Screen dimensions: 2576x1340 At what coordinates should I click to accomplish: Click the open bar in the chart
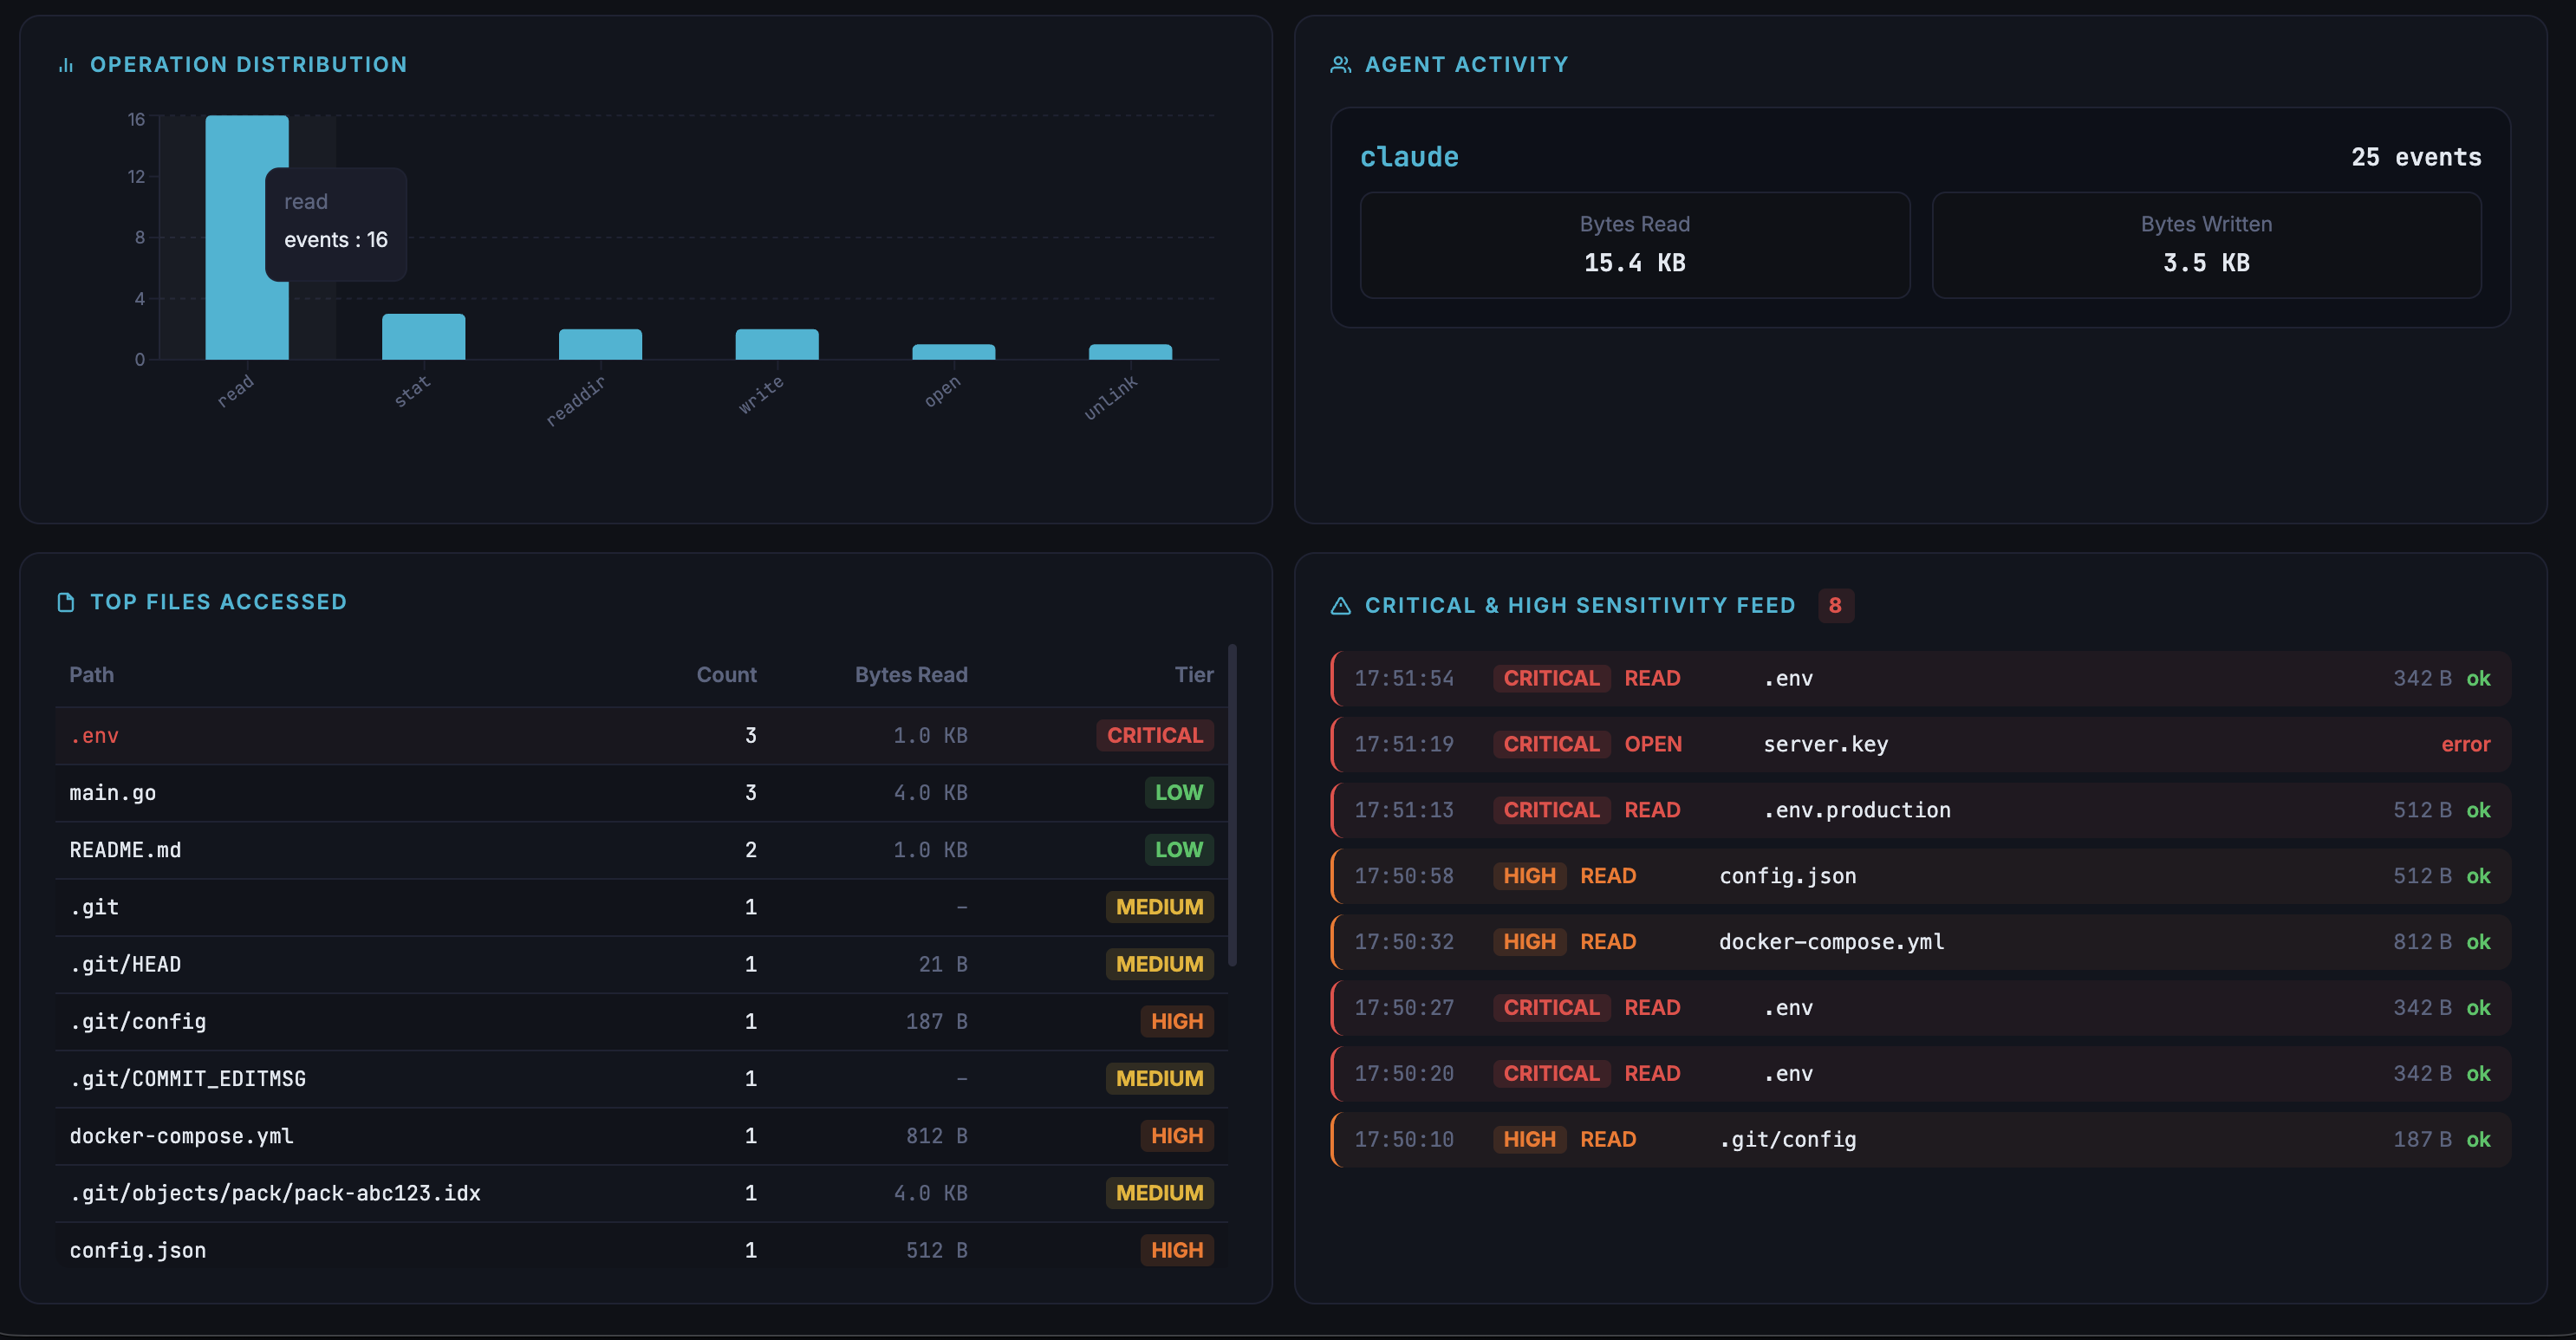953,352
